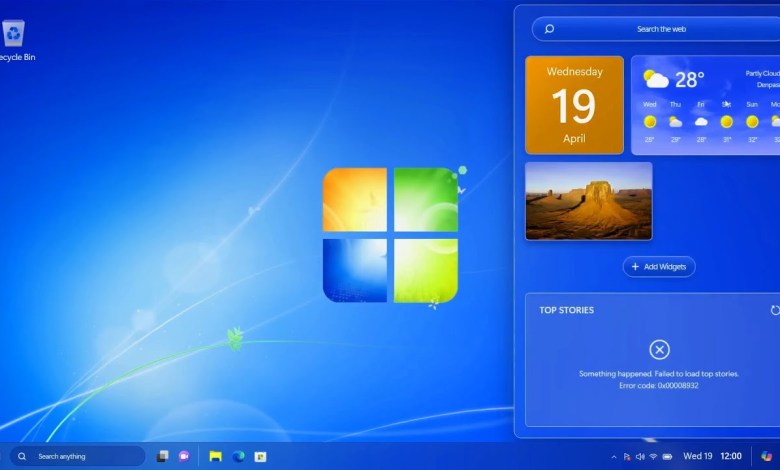This screenshot has height=470, width=780.
Task: Click the magnifier in Search the web
Action: pos(549,29)
